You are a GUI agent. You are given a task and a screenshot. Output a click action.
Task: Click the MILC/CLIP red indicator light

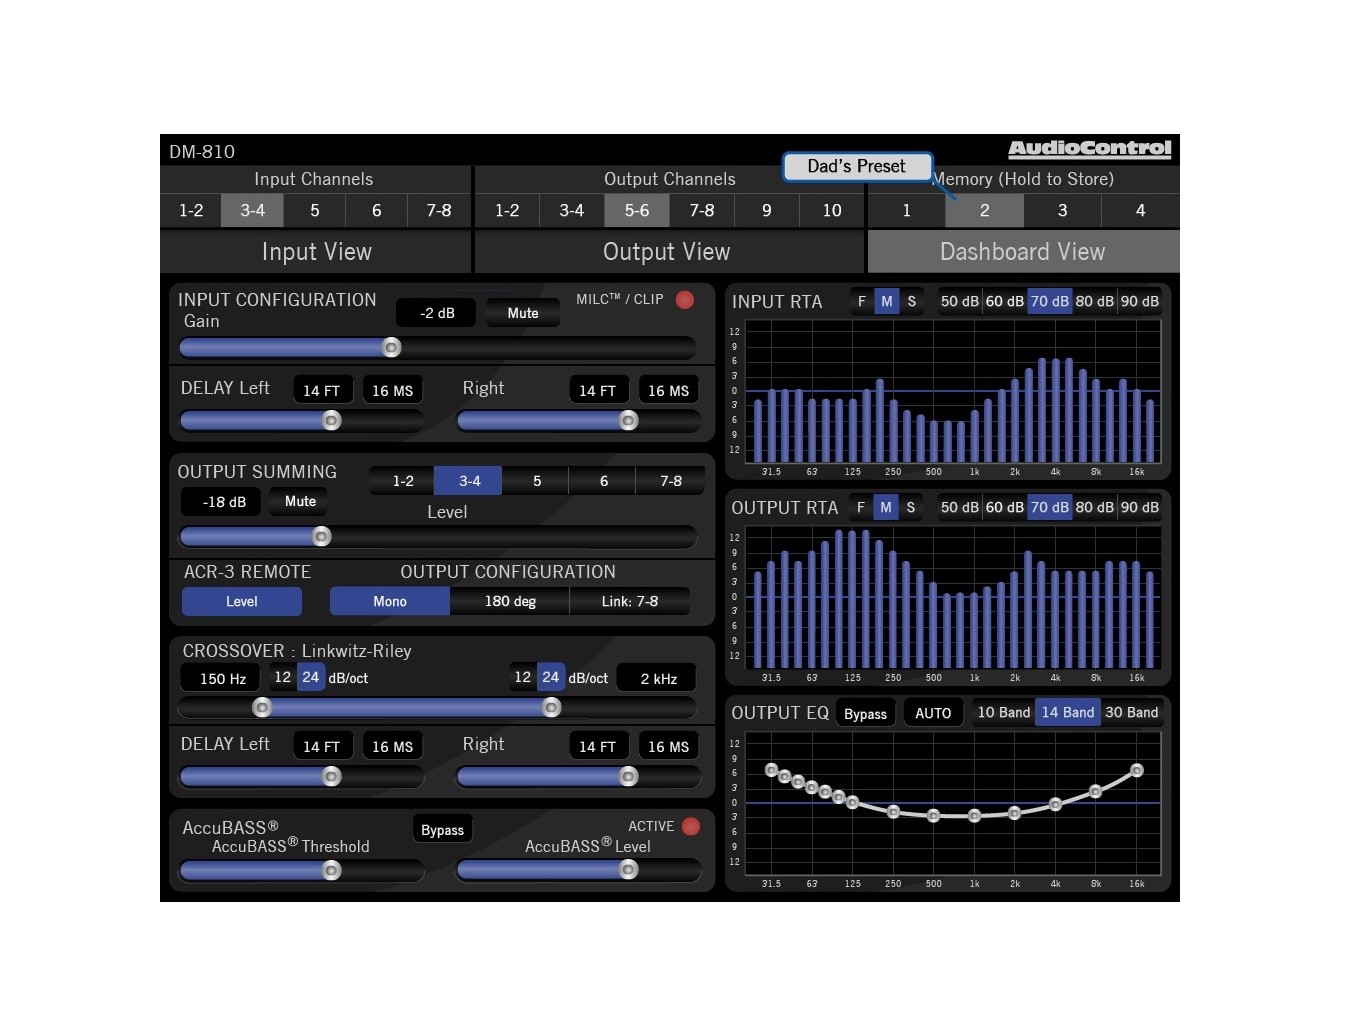point(685,300)
